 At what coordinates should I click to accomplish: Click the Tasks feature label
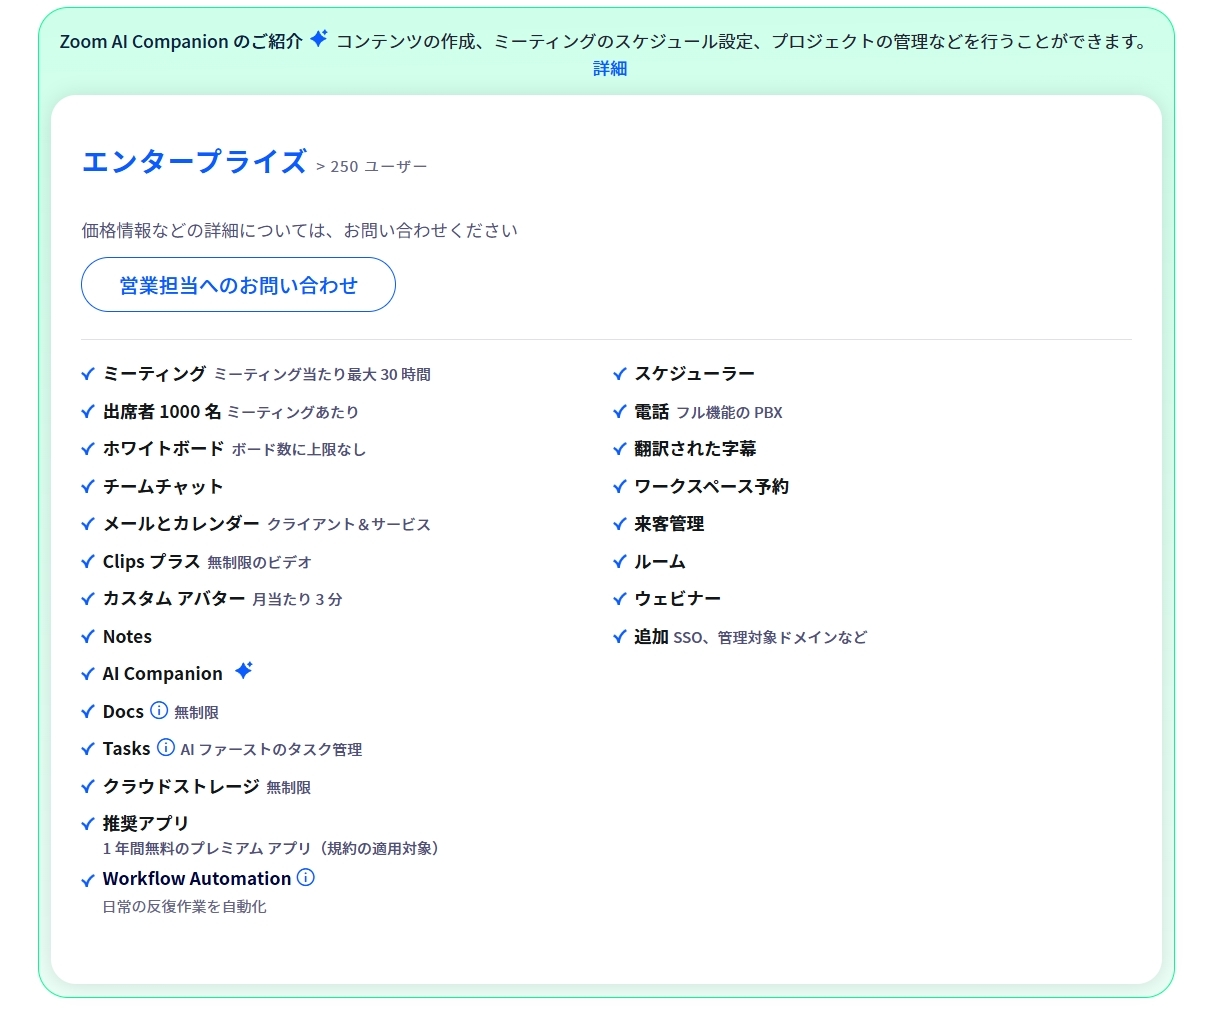click(x=126, y=749)
